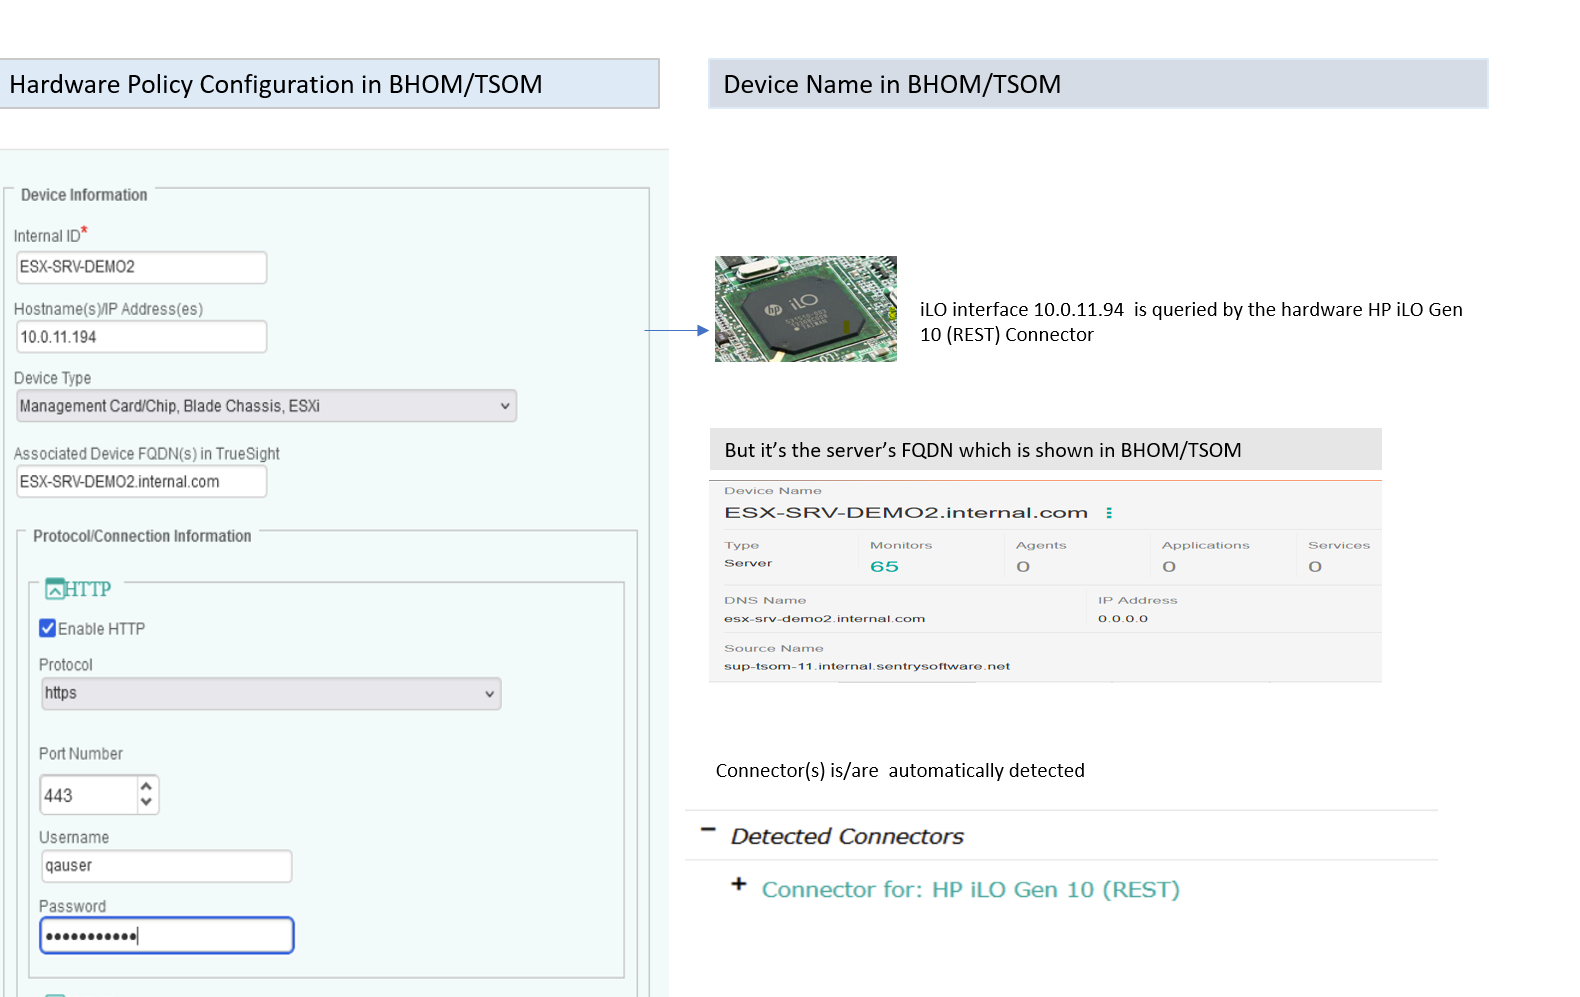
Task: Increase port number with up arrow
Action: point(147,786)
